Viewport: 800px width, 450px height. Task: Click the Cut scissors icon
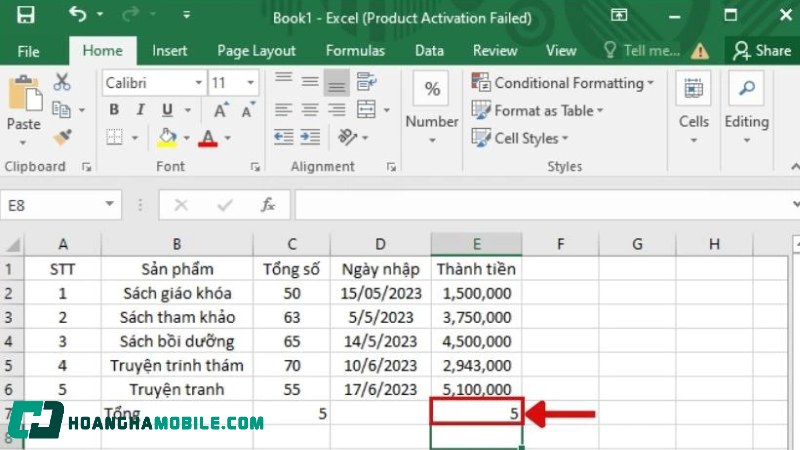62,82
